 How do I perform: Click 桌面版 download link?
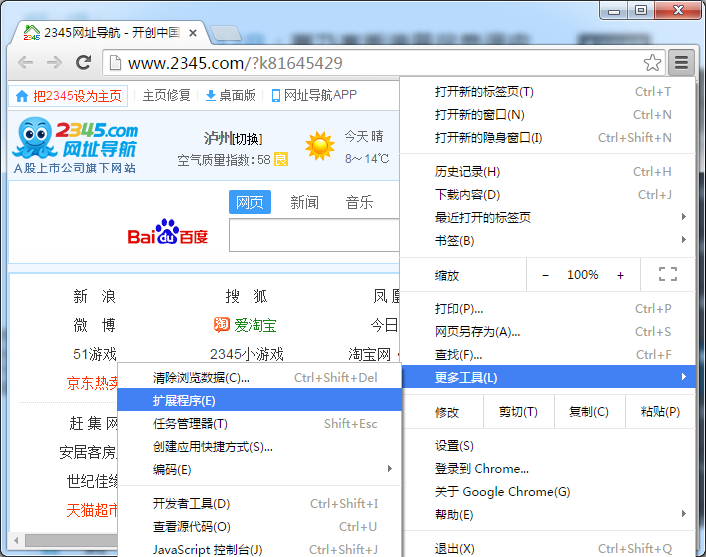point(230,95)
